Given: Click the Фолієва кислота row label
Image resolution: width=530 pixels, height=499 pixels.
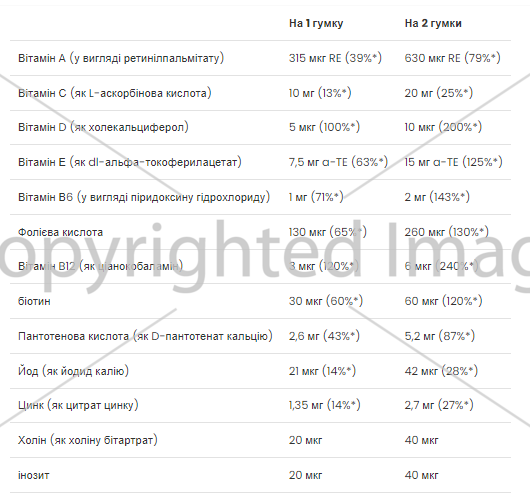Looking at the screenshot, I should (61, 232).
